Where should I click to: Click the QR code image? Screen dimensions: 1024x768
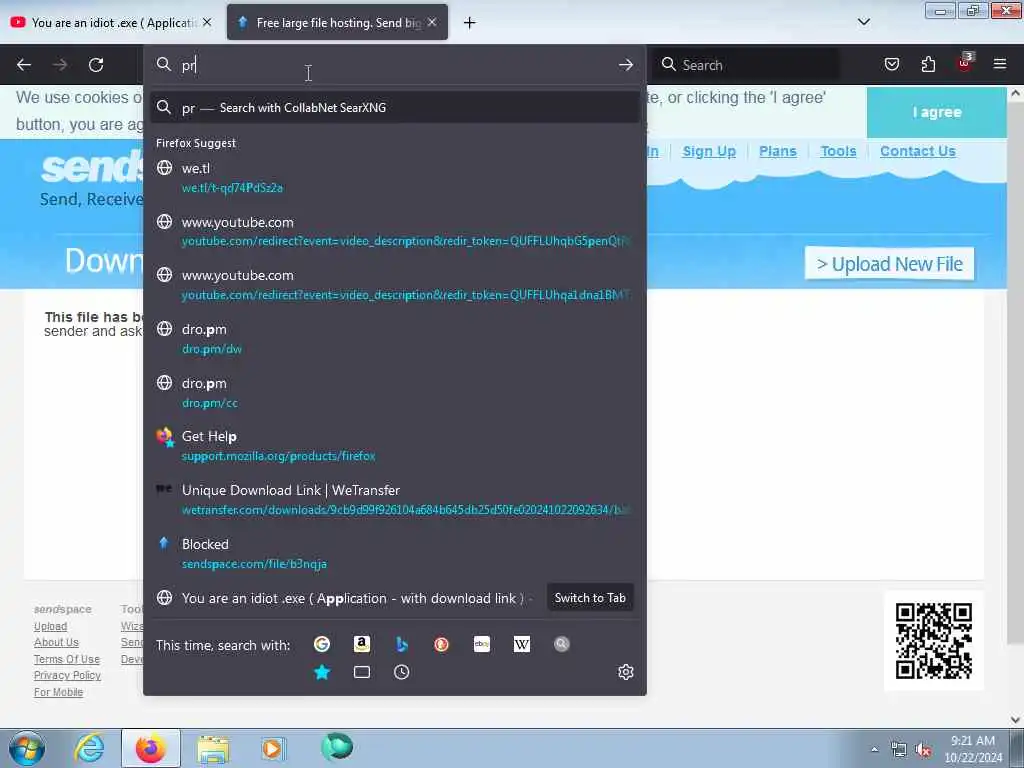click(933, 641)
